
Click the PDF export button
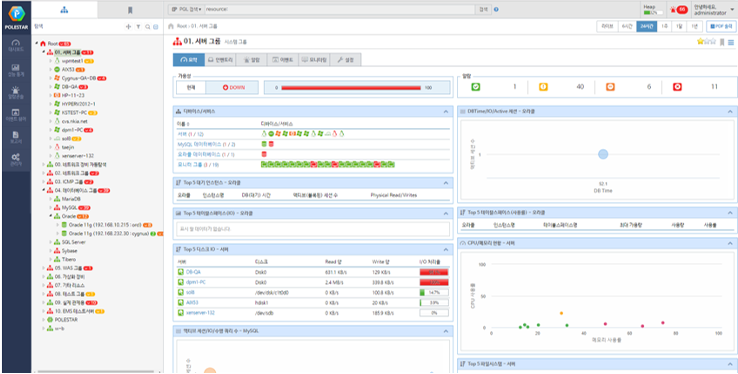coord(721,26)
